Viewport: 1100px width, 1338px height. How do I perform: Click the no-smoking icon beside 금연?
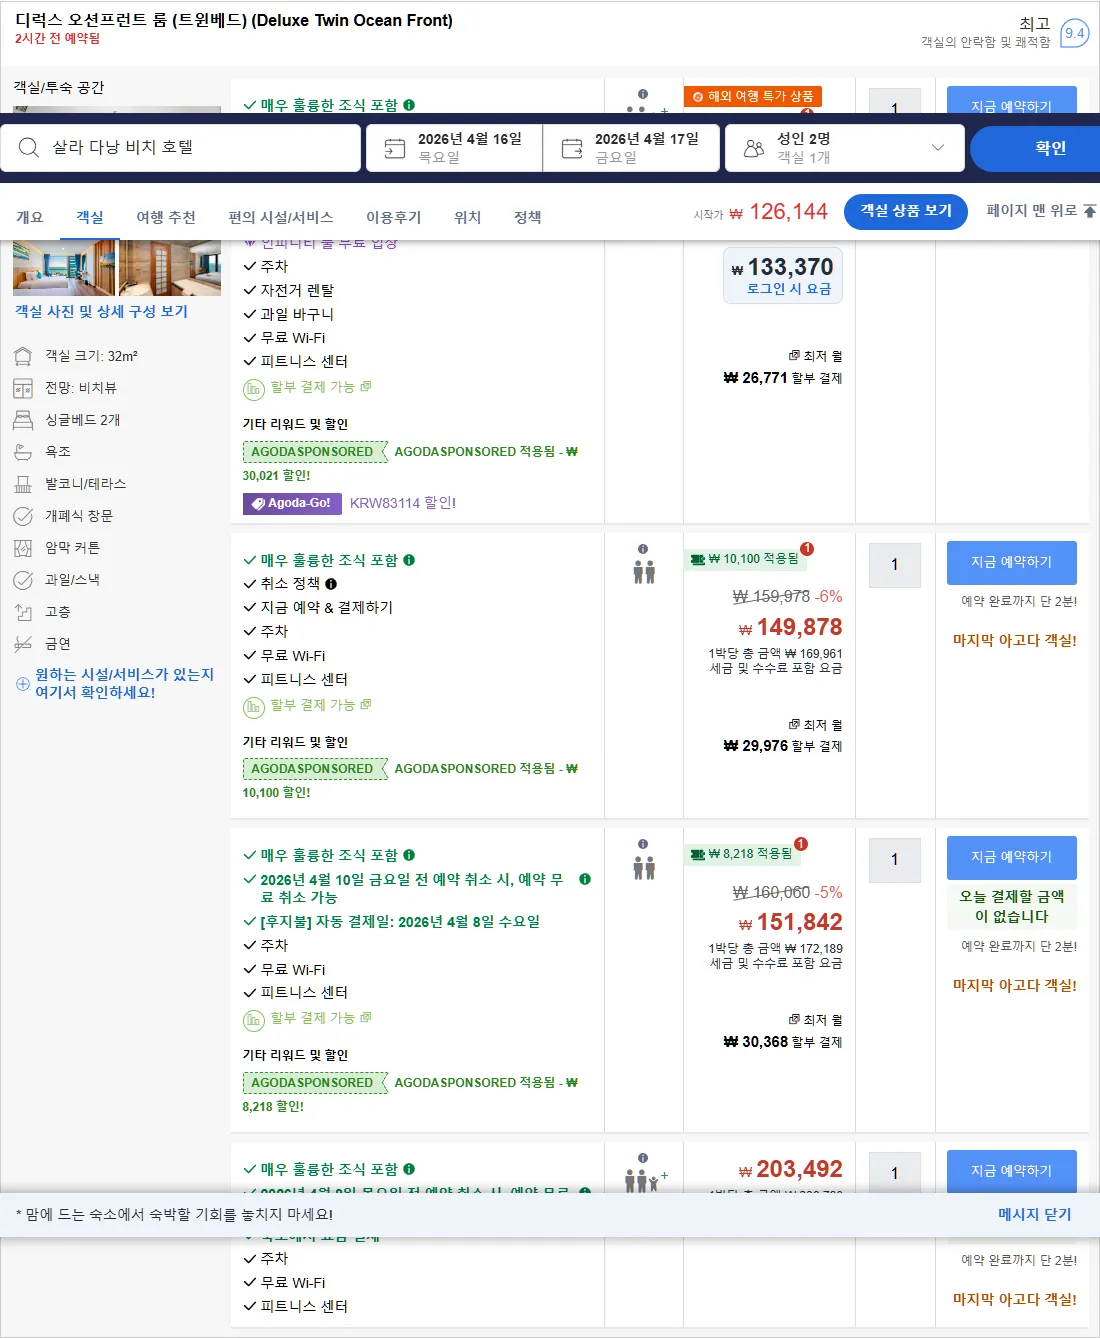23,644
